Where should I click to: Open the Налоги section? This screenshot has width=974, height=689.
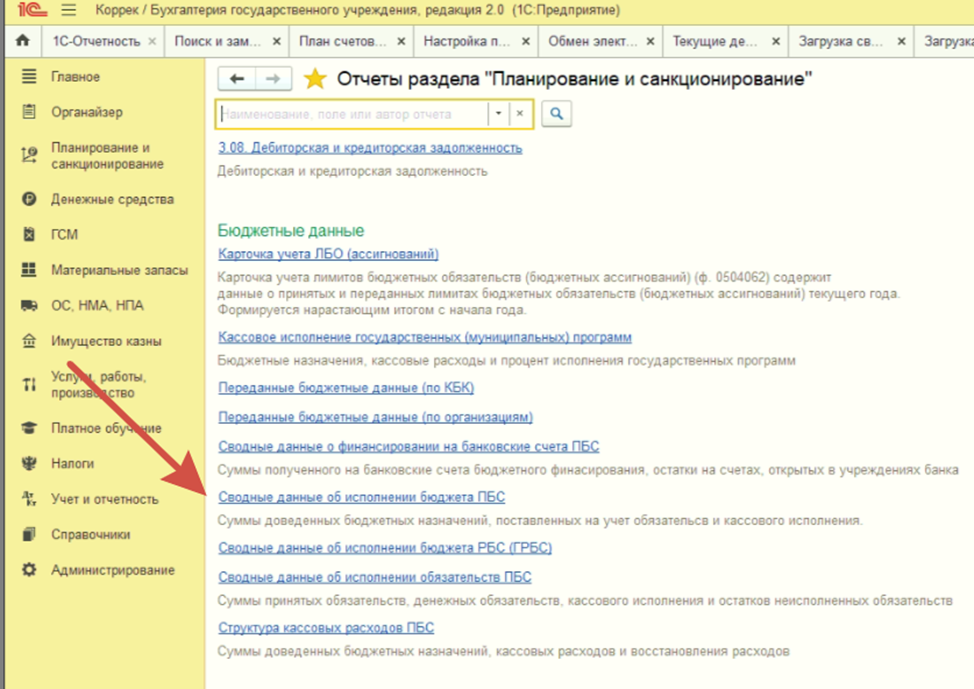point(73,463)
